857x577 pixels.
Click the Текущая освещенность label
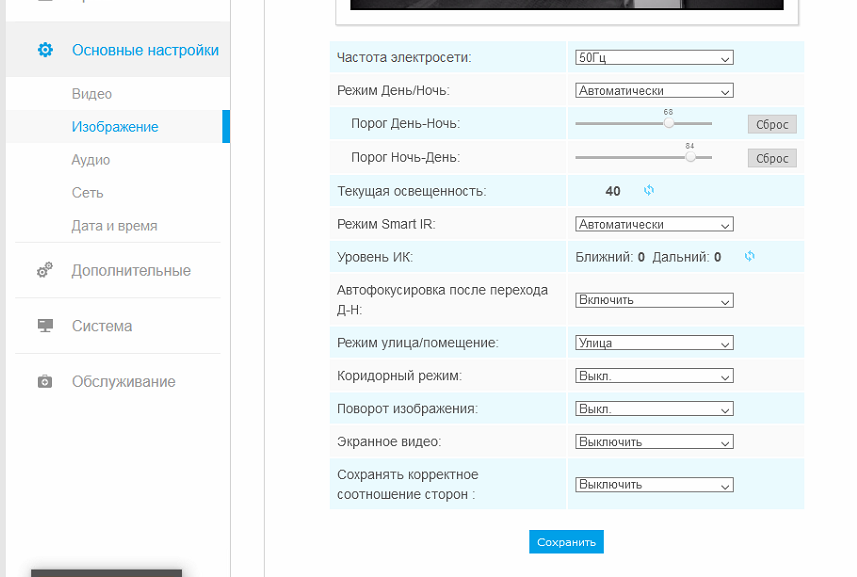point(412,191)
